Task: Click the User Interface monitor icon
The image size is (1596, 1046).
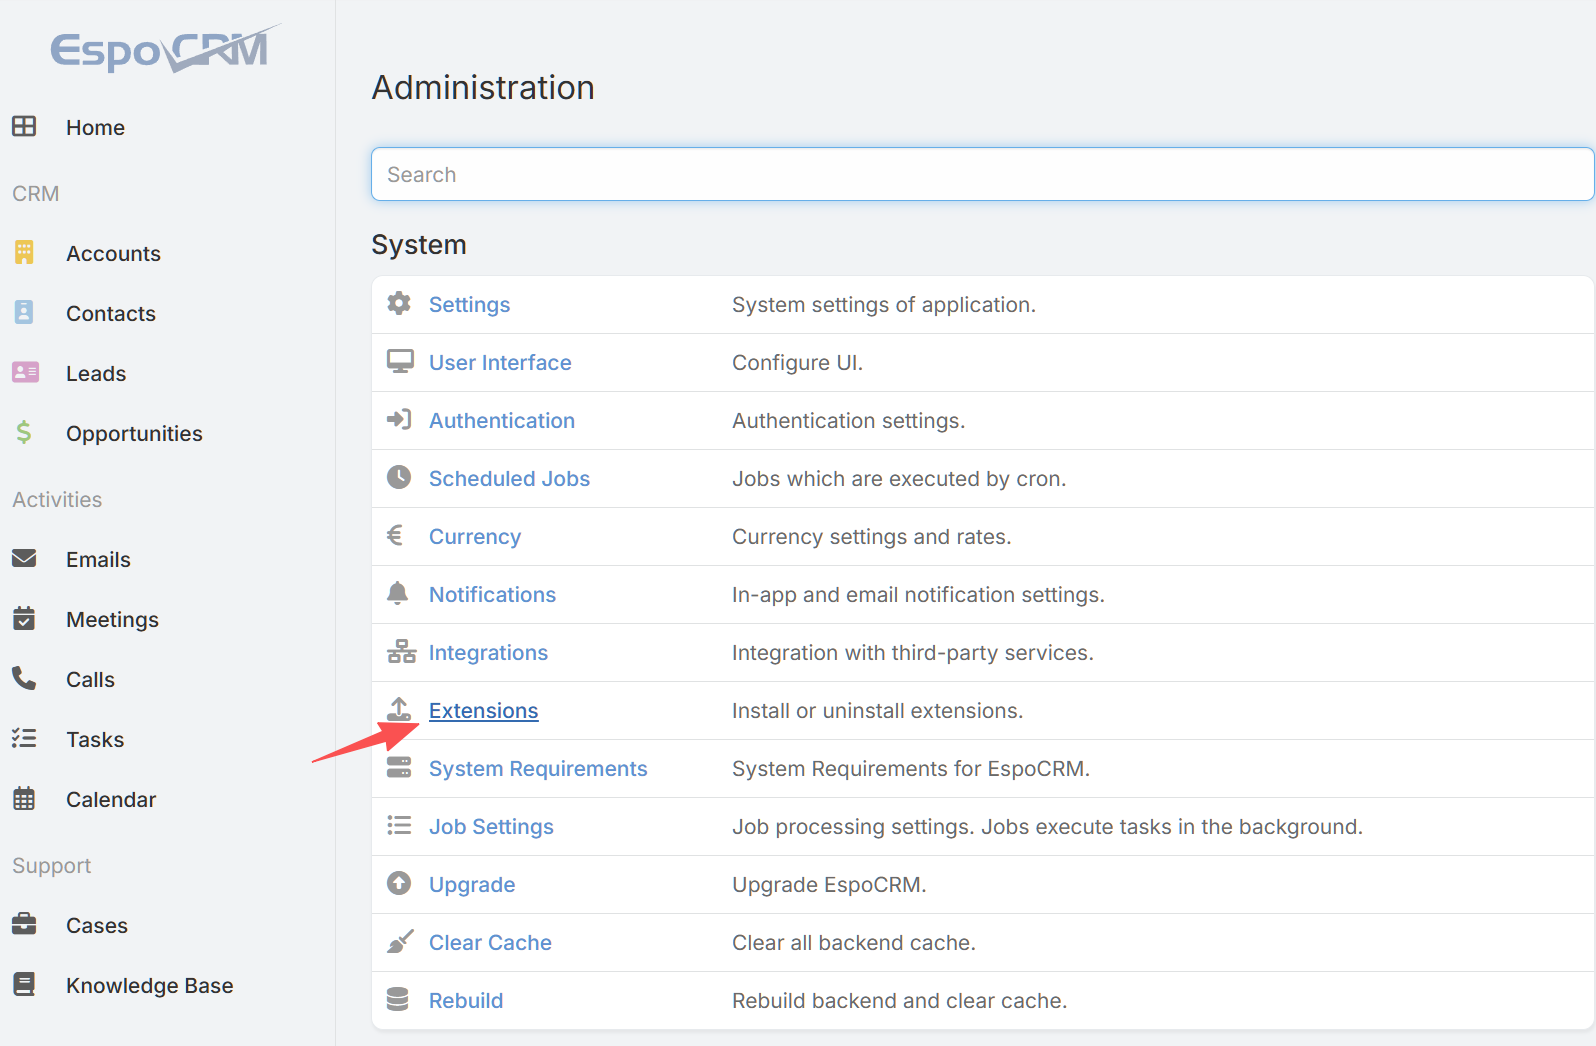Action: click(400, 361)
